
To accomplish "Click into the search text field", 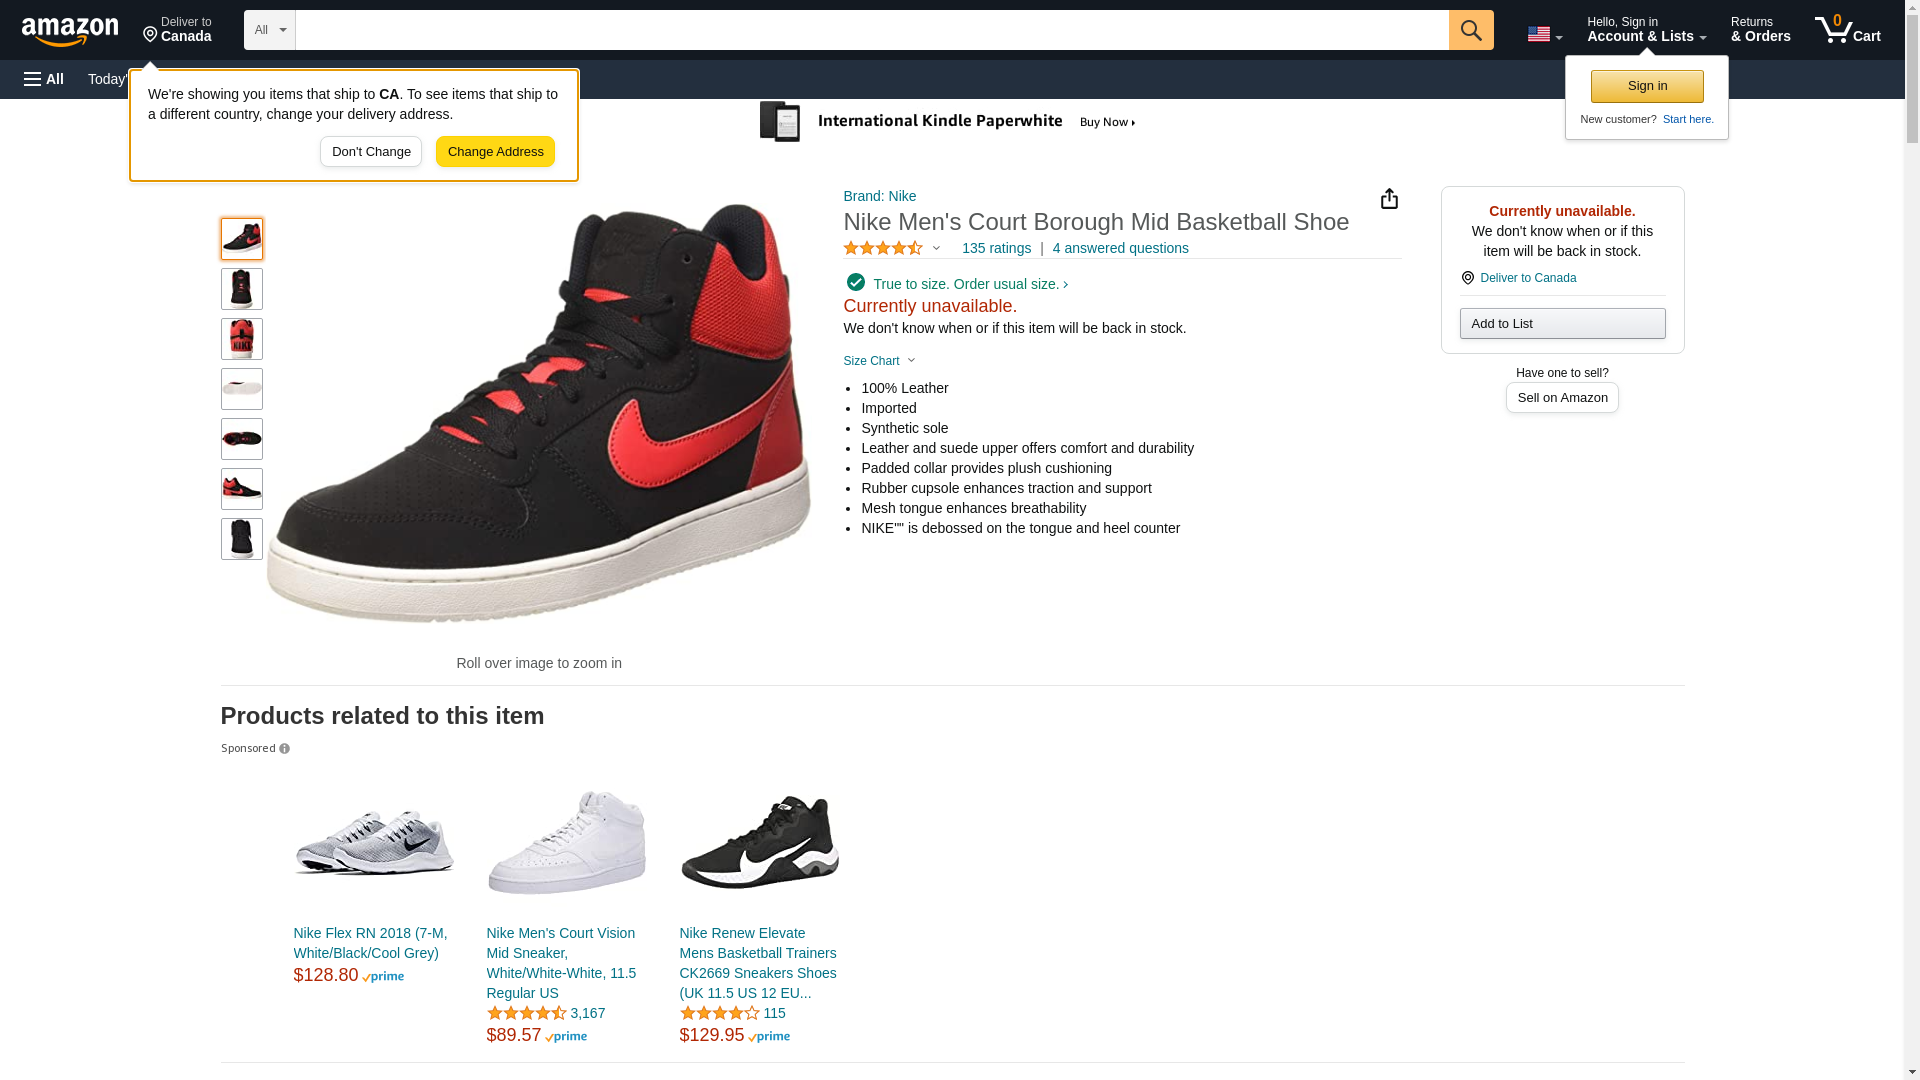I will pos(871,30).
